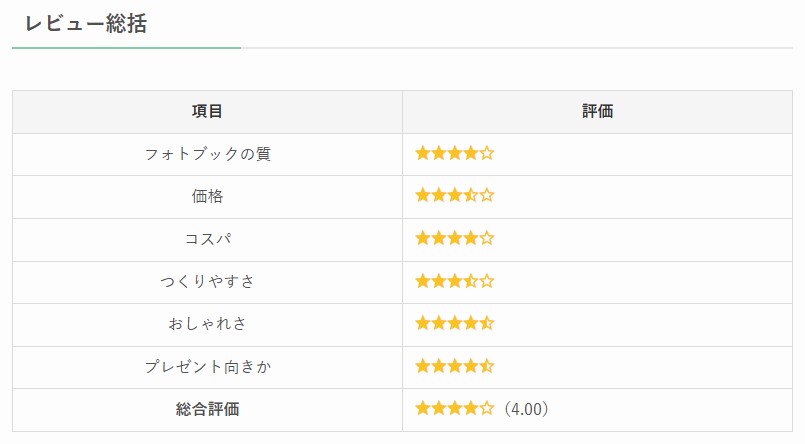Click the レビュー総括 heading
This screenshot has height=444, width=805.
[86, 24]
